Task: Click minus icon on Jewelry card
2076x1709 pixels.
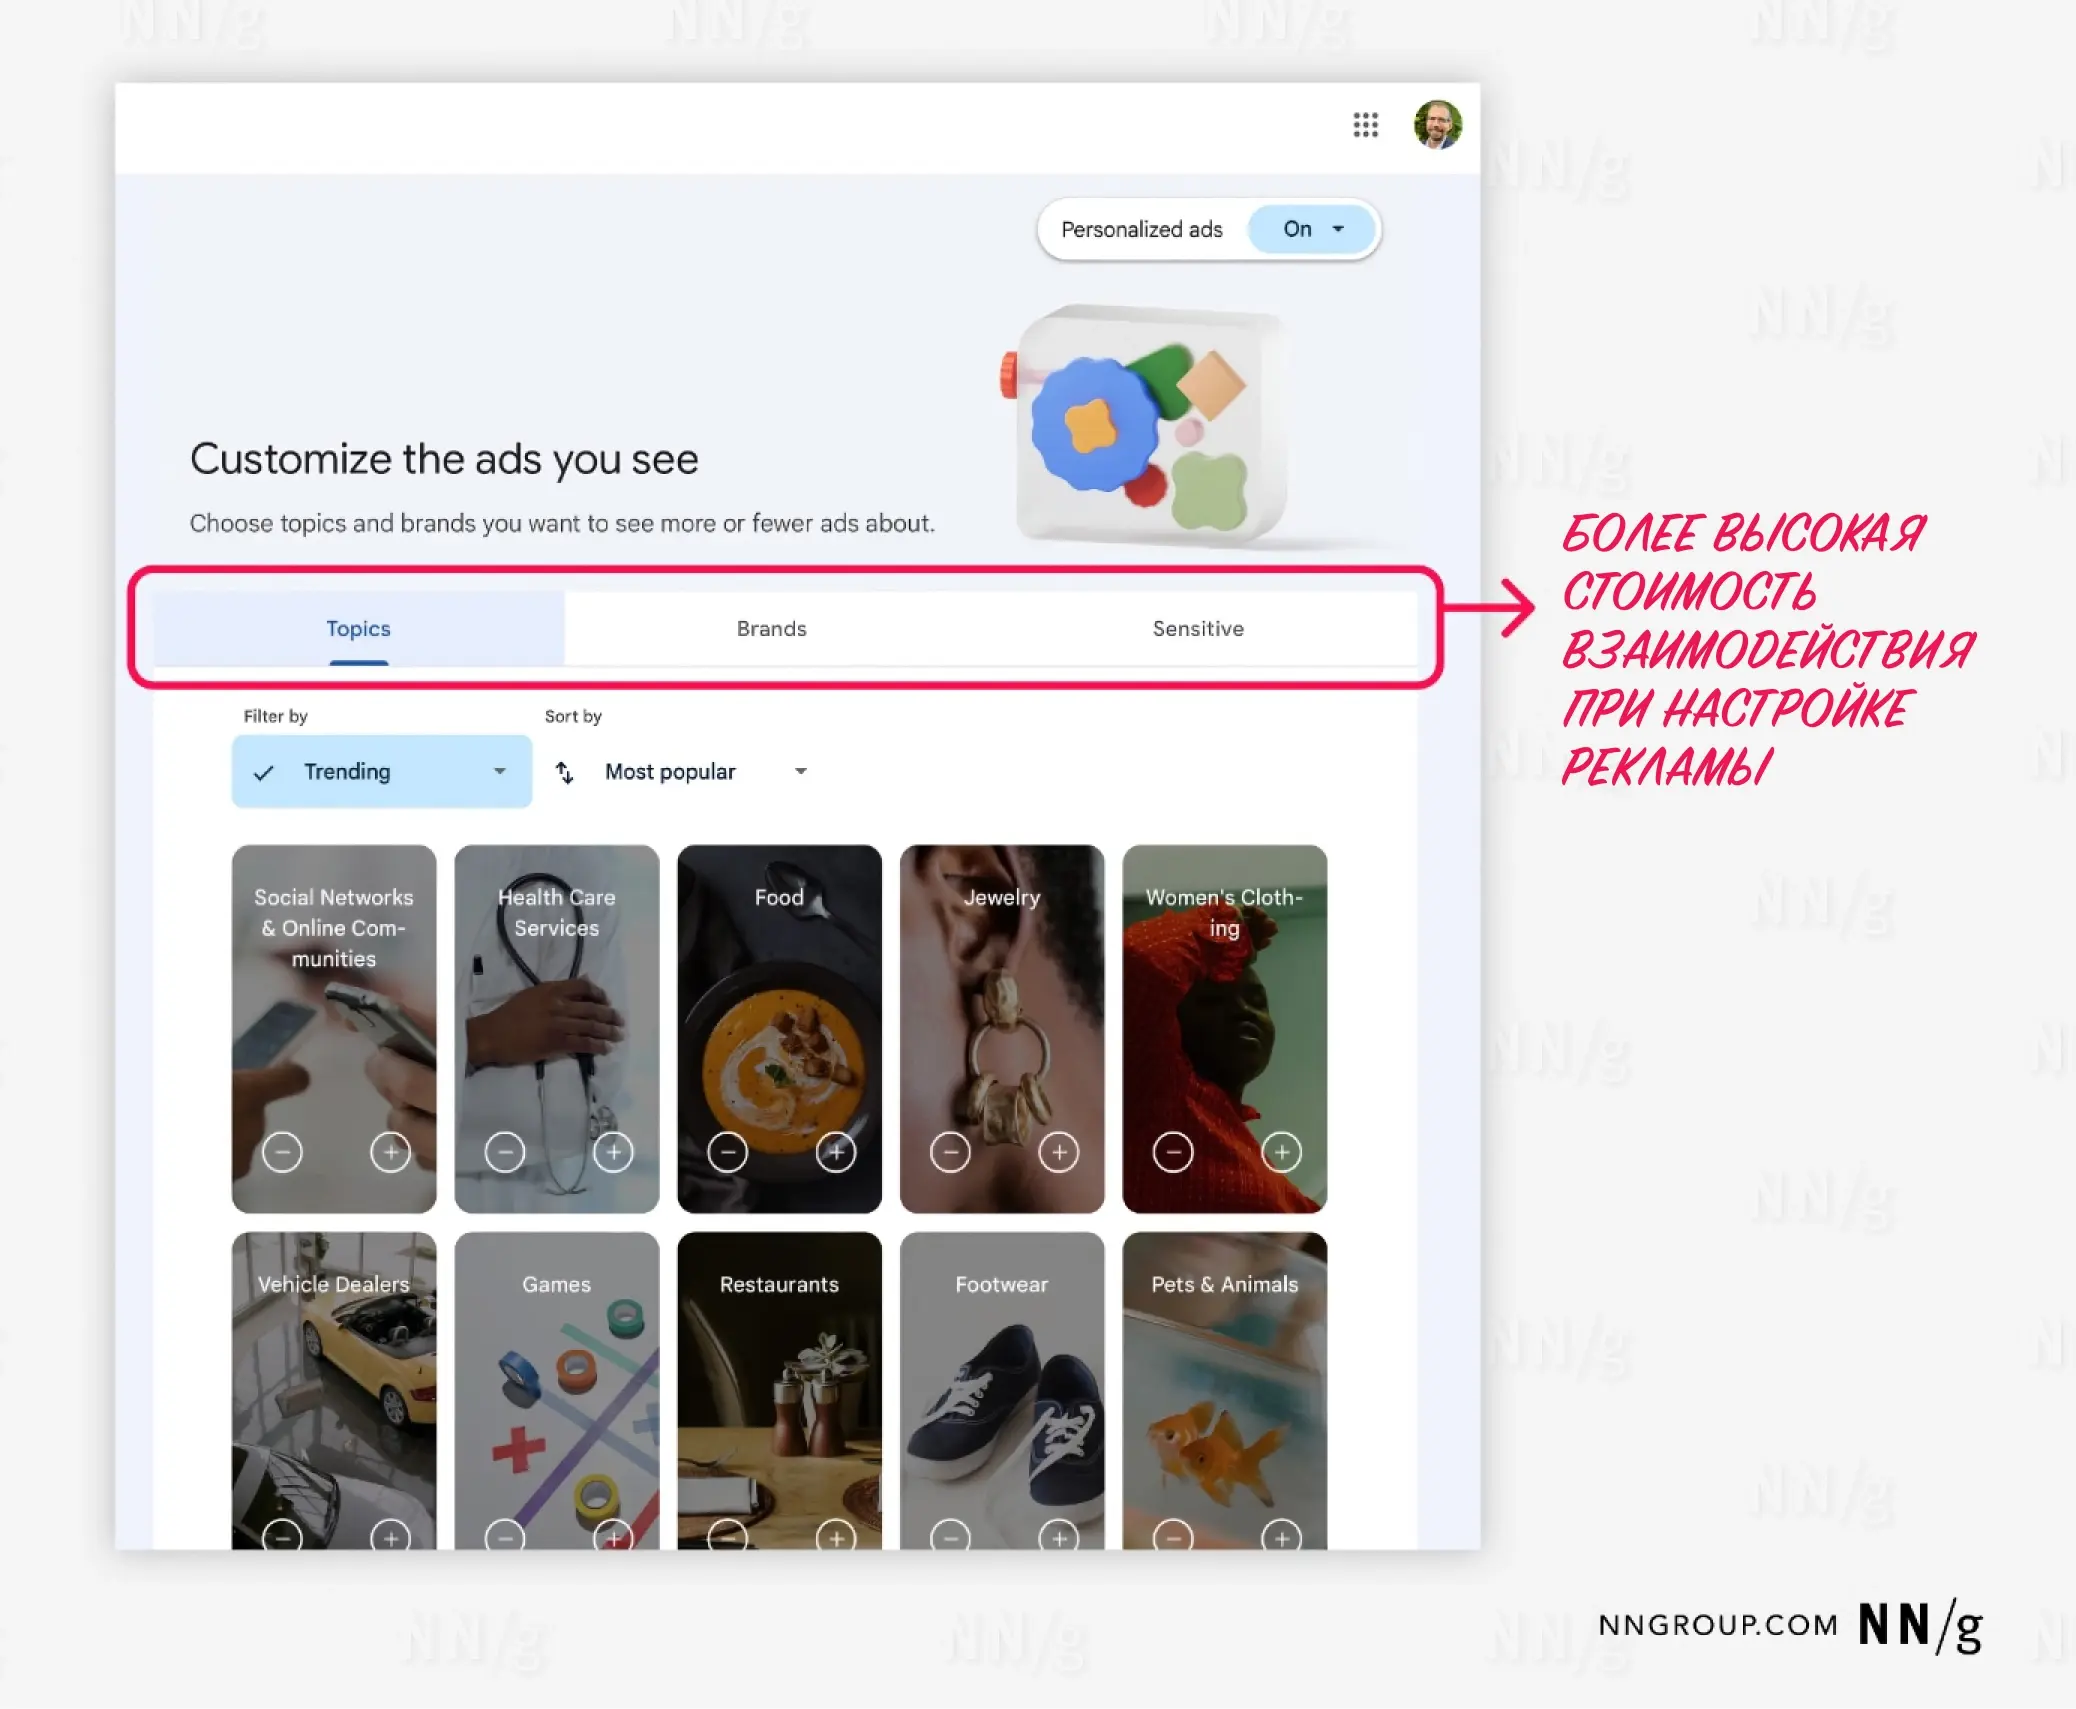Action: click(950, 1152)
